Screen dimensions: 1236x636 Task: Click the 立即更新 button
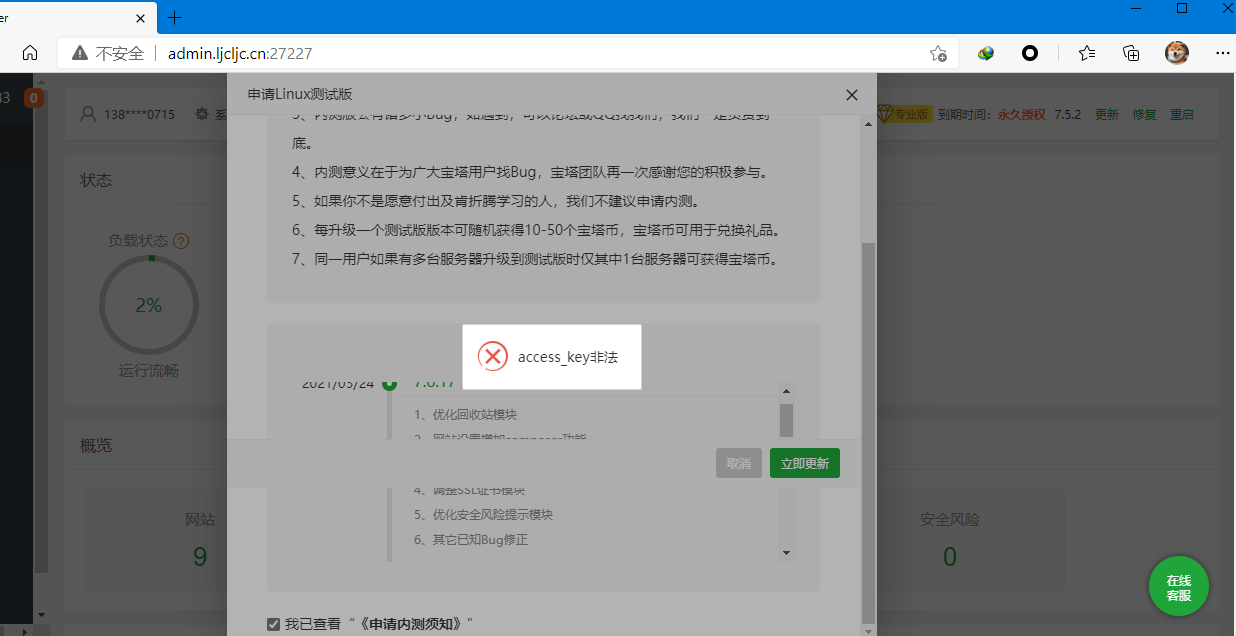click(x=805, y=463)
